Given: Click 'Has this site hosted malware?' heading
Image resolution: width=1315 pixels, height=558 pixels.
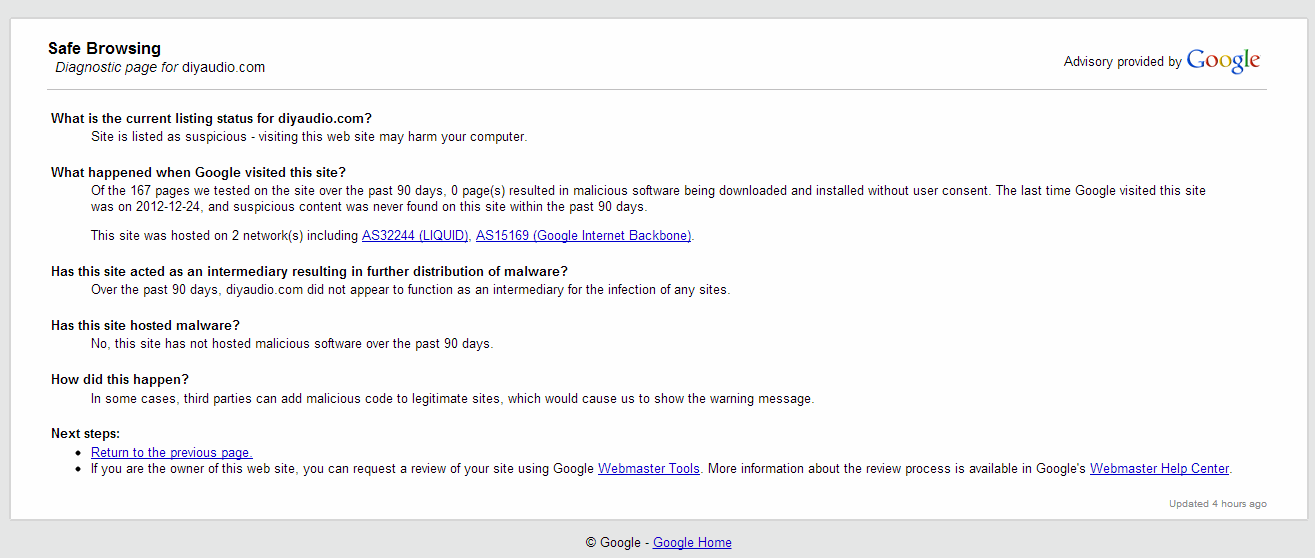Looking at the screenshot, I should (145, 326).
